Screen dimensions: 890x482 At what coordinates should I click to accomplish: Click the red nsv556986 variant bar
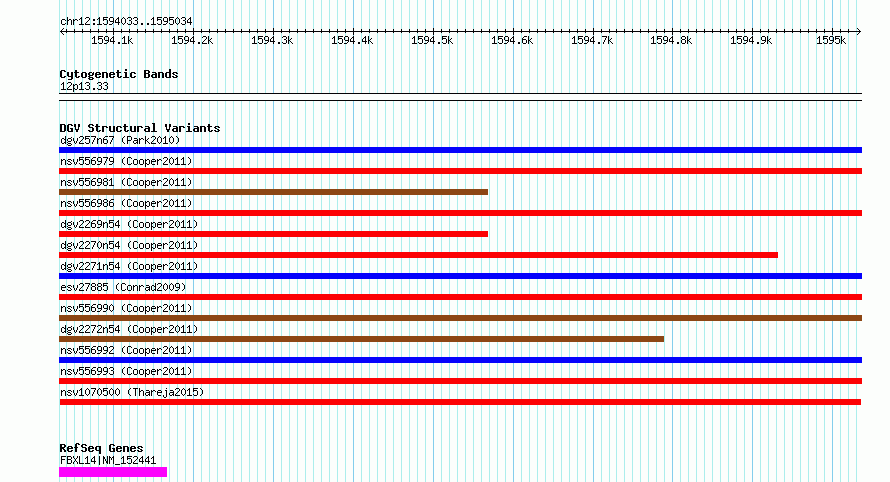(x=460, y=213)
